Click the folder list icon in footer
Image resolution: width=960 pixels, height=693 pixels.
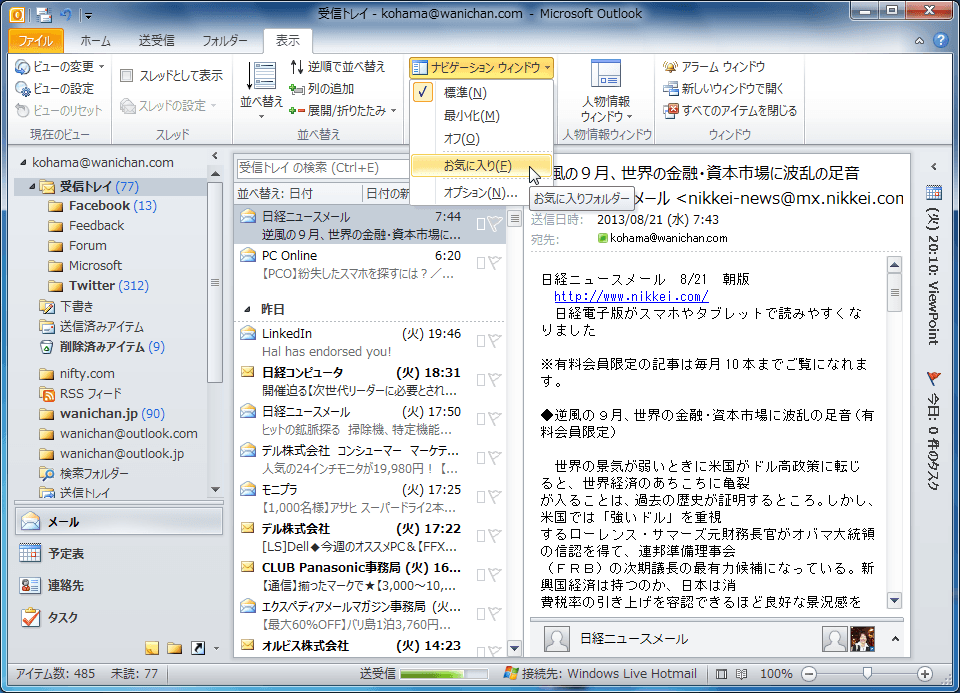(174, 648)
